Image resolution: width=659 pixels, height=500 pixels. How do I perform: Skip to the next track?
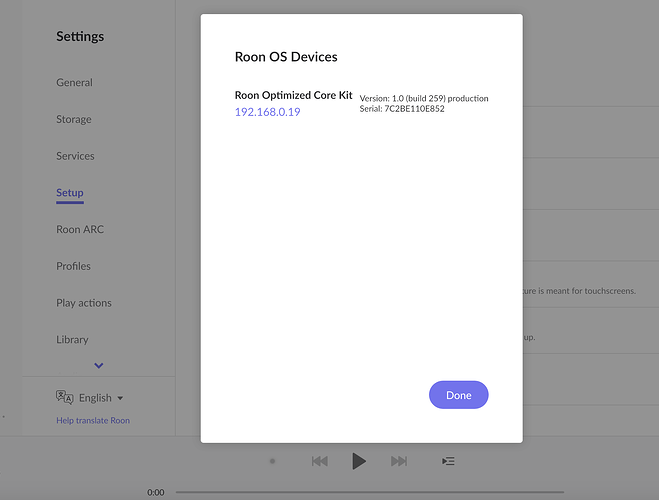coord(399,461)
